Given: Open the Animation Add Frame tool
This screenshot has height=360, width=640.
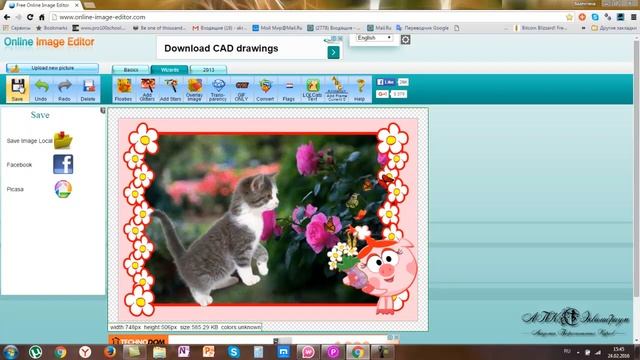Looking at the screenshot, I should coord(336,89).
